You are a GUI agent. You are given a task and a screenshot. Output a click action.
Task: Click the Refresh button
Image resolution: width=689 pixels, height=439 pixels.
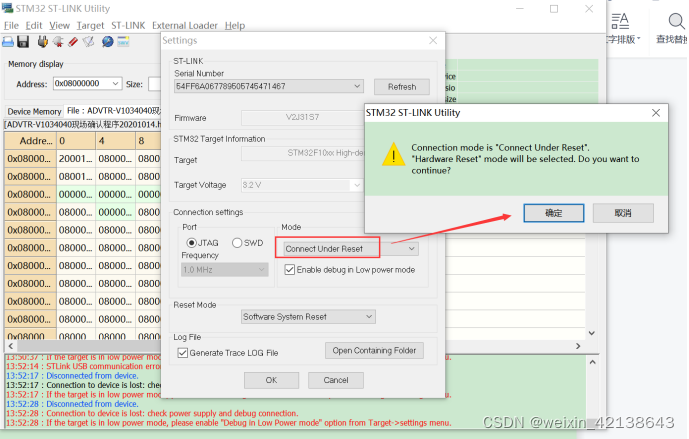(x=402, y=87)
